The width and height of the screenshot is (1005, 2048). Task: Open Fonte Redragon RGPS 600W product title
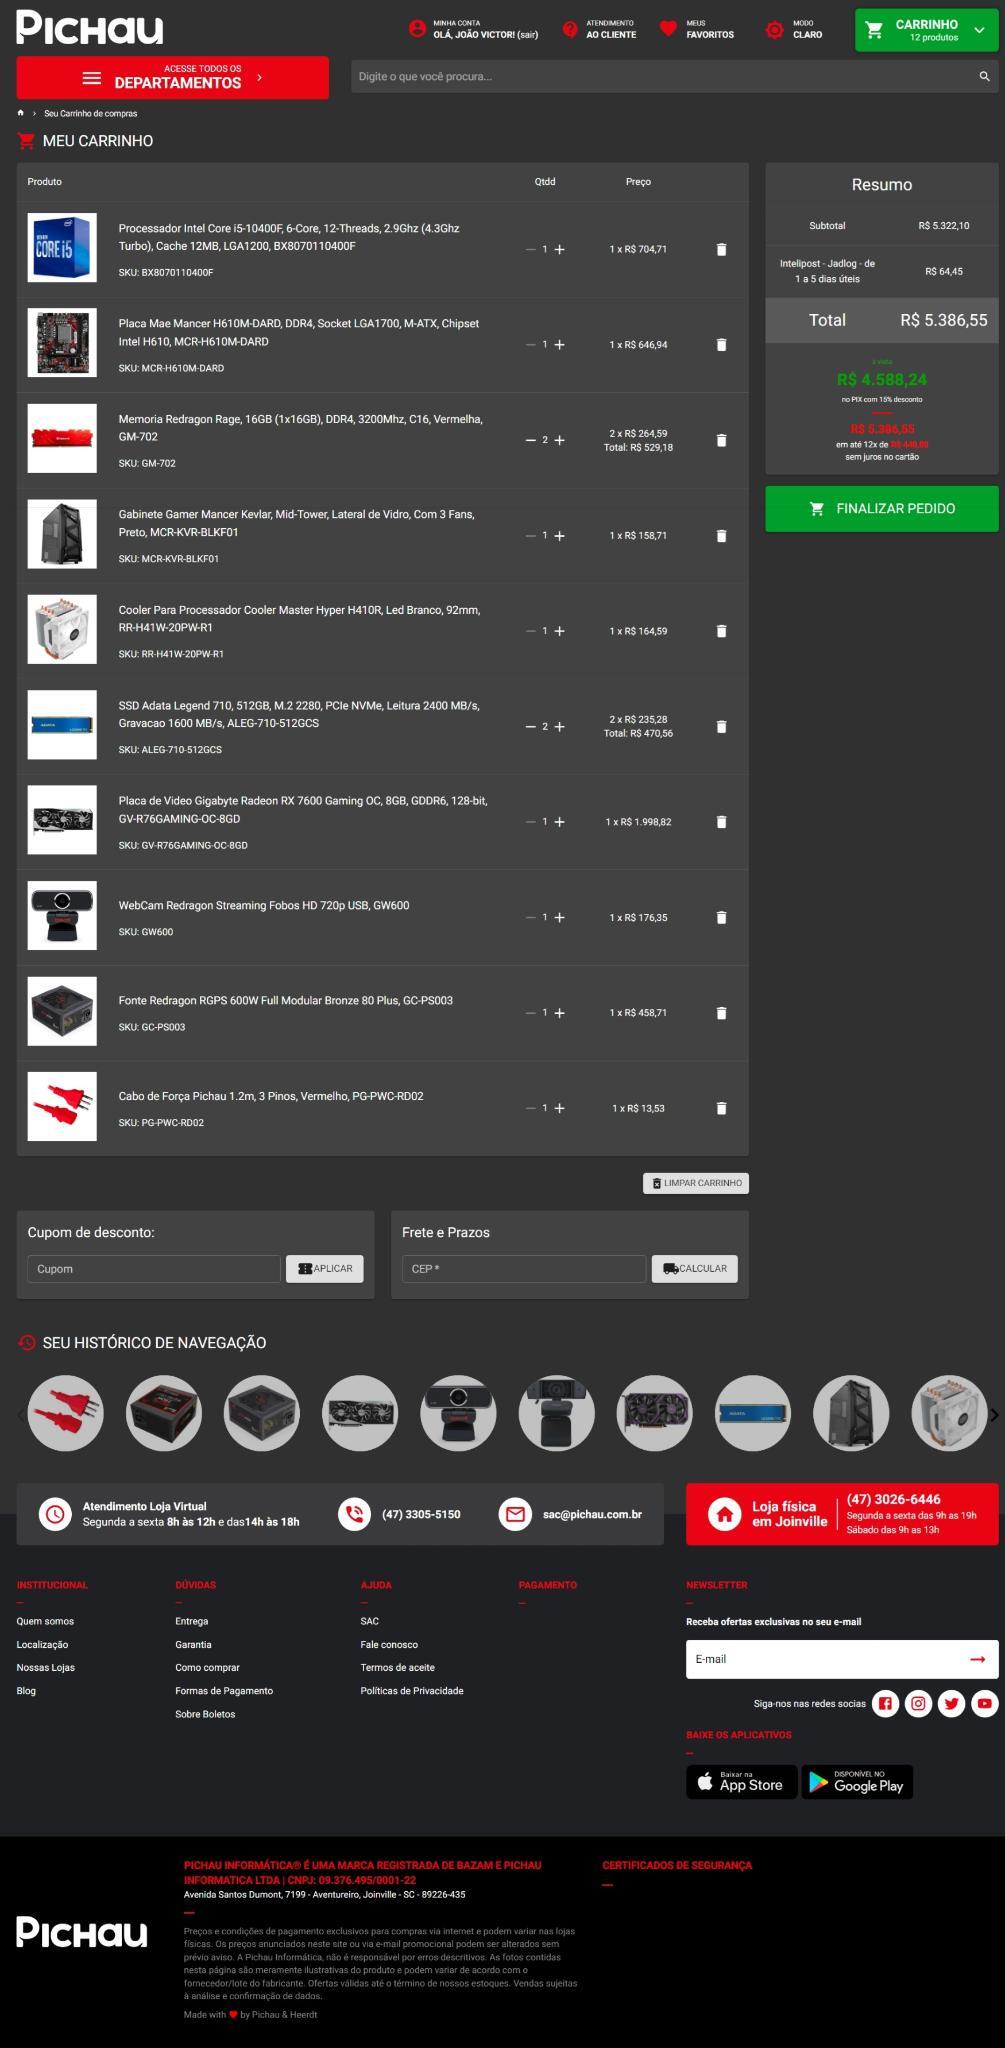(x=285, y=1000)
